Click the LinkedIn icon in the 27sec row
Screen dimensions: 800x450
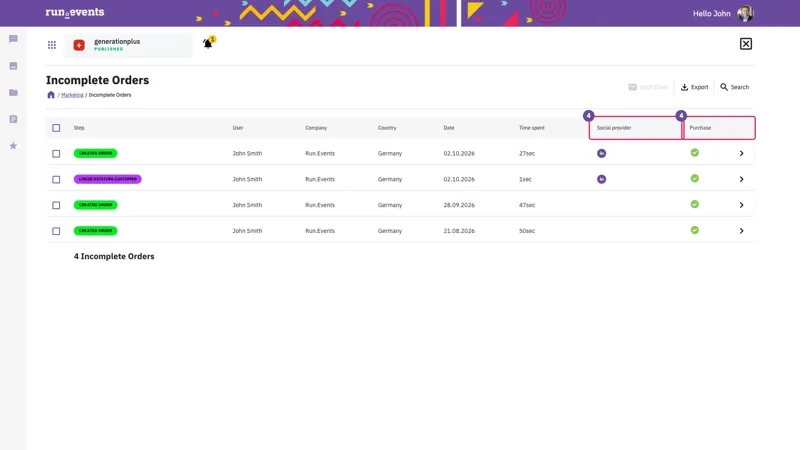602,153
